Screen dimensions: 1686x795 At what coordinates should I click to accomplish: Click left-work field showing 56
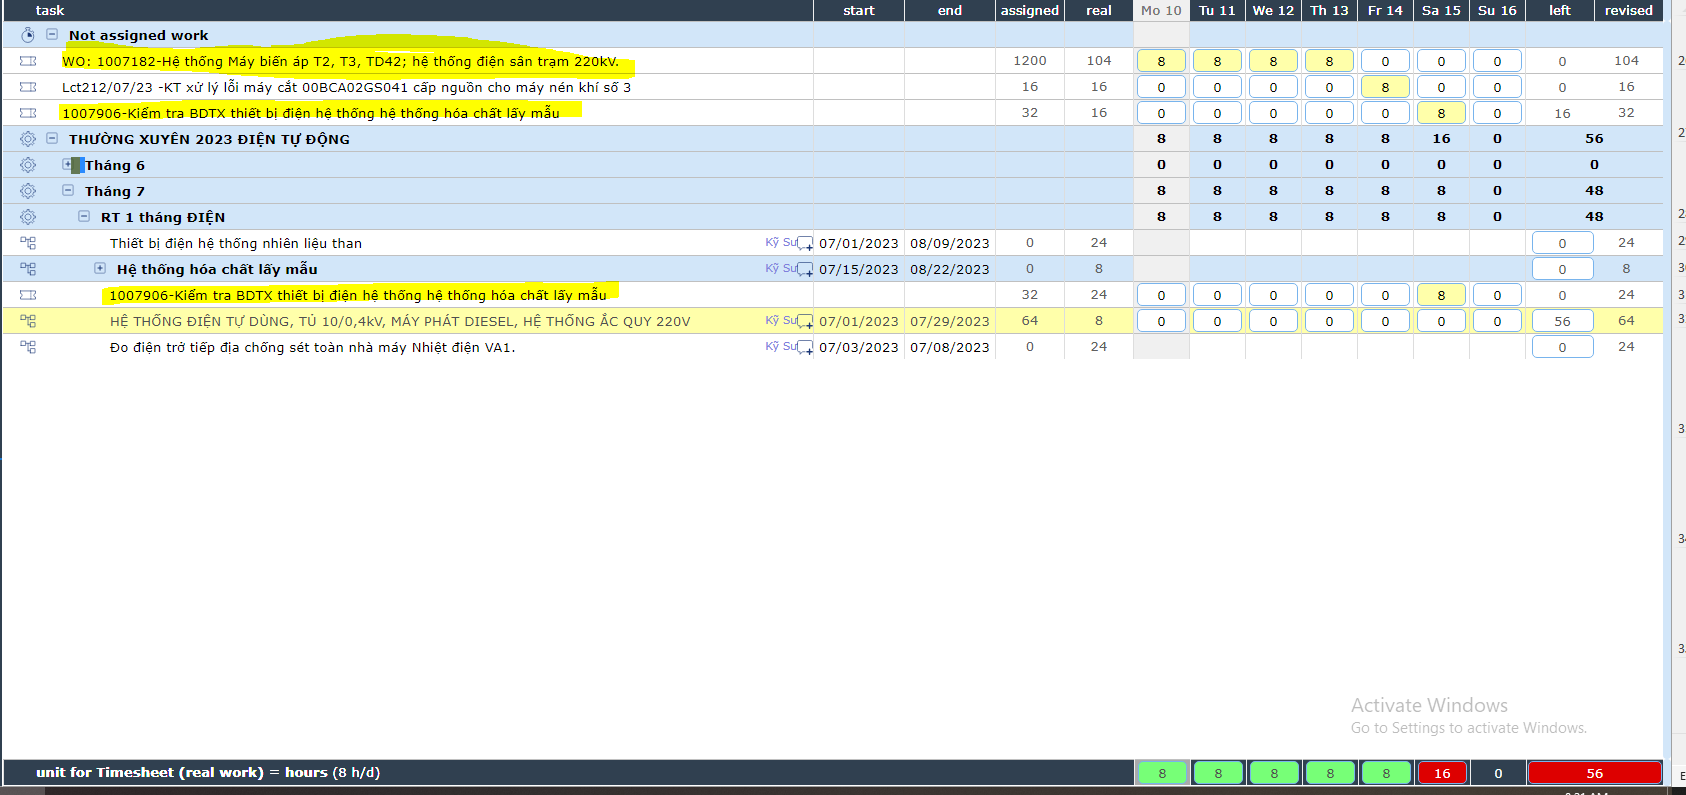pos(1562,321)
